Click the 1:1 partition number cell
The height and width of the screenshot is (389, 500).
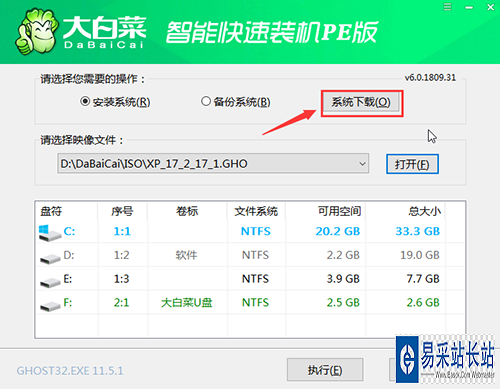(x=122, y=231)
